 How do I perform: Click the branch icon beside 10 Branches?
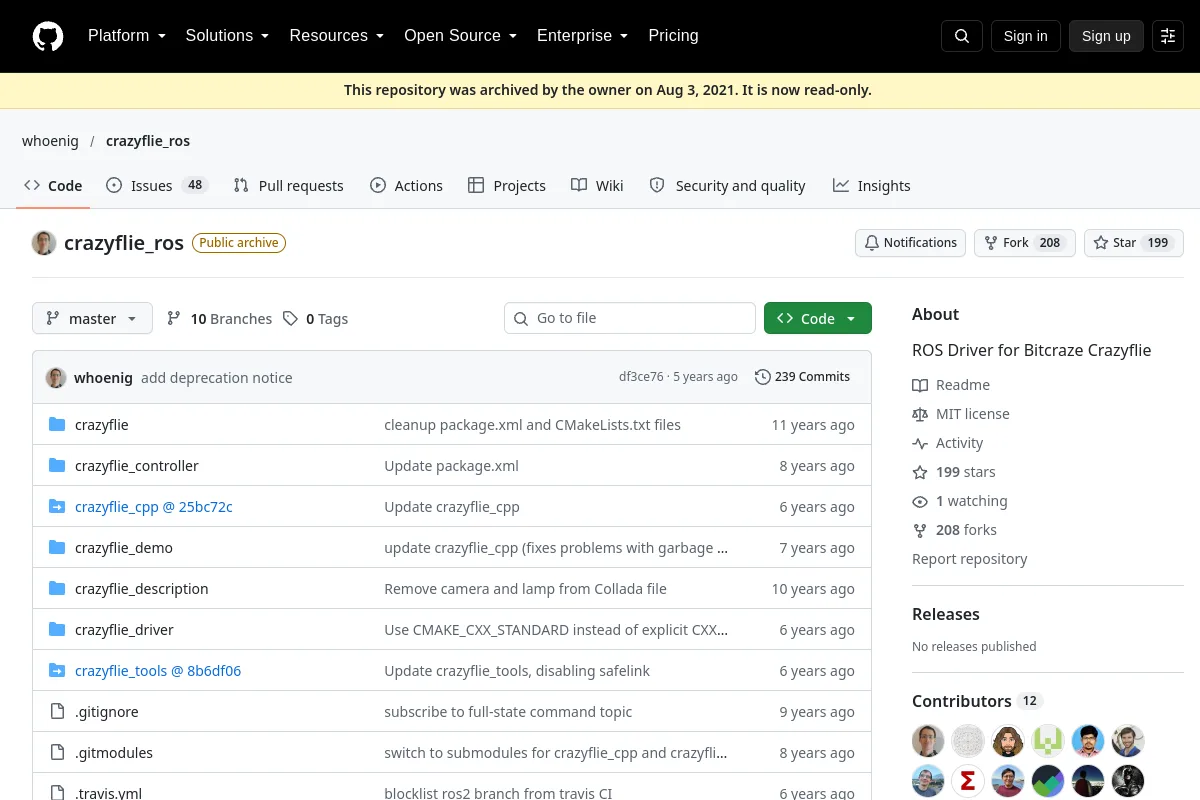point(174,318)
